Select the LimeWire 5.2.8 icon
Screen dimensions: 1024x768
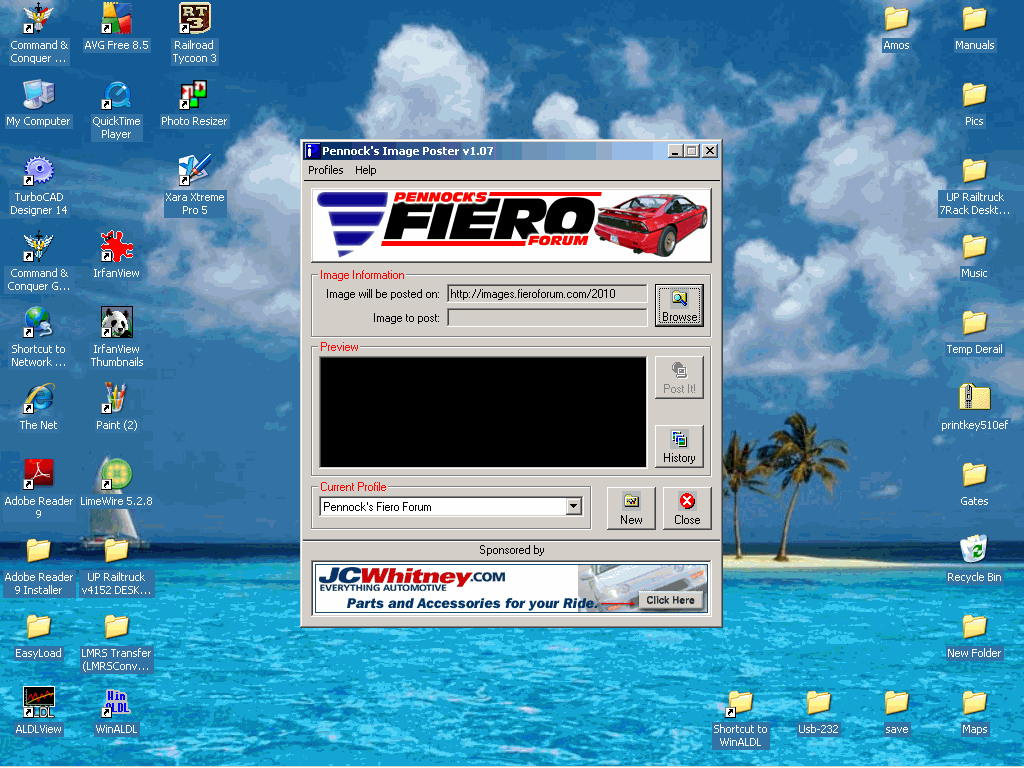[x=116, y=483]
